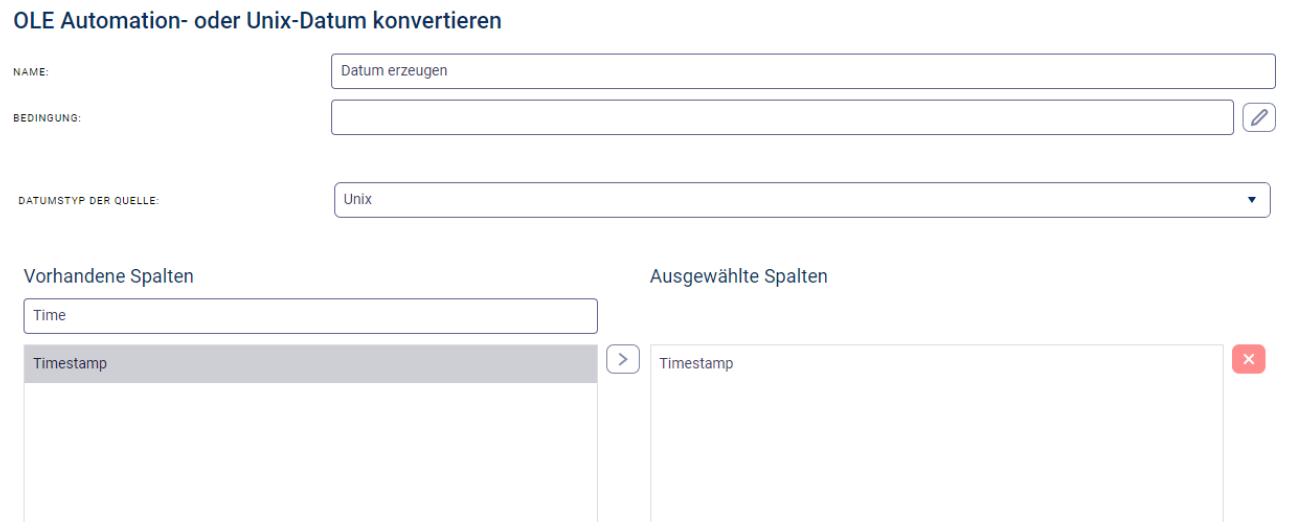
Task: Click the small dropdown arrow in the Unix box
Action: 1251,200
